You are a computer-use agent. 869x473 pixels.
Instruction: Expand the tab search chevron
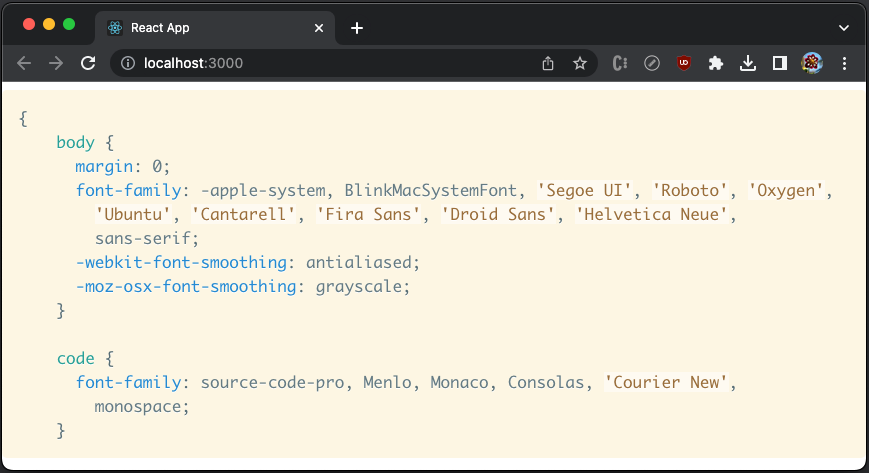tap(844, 28)
